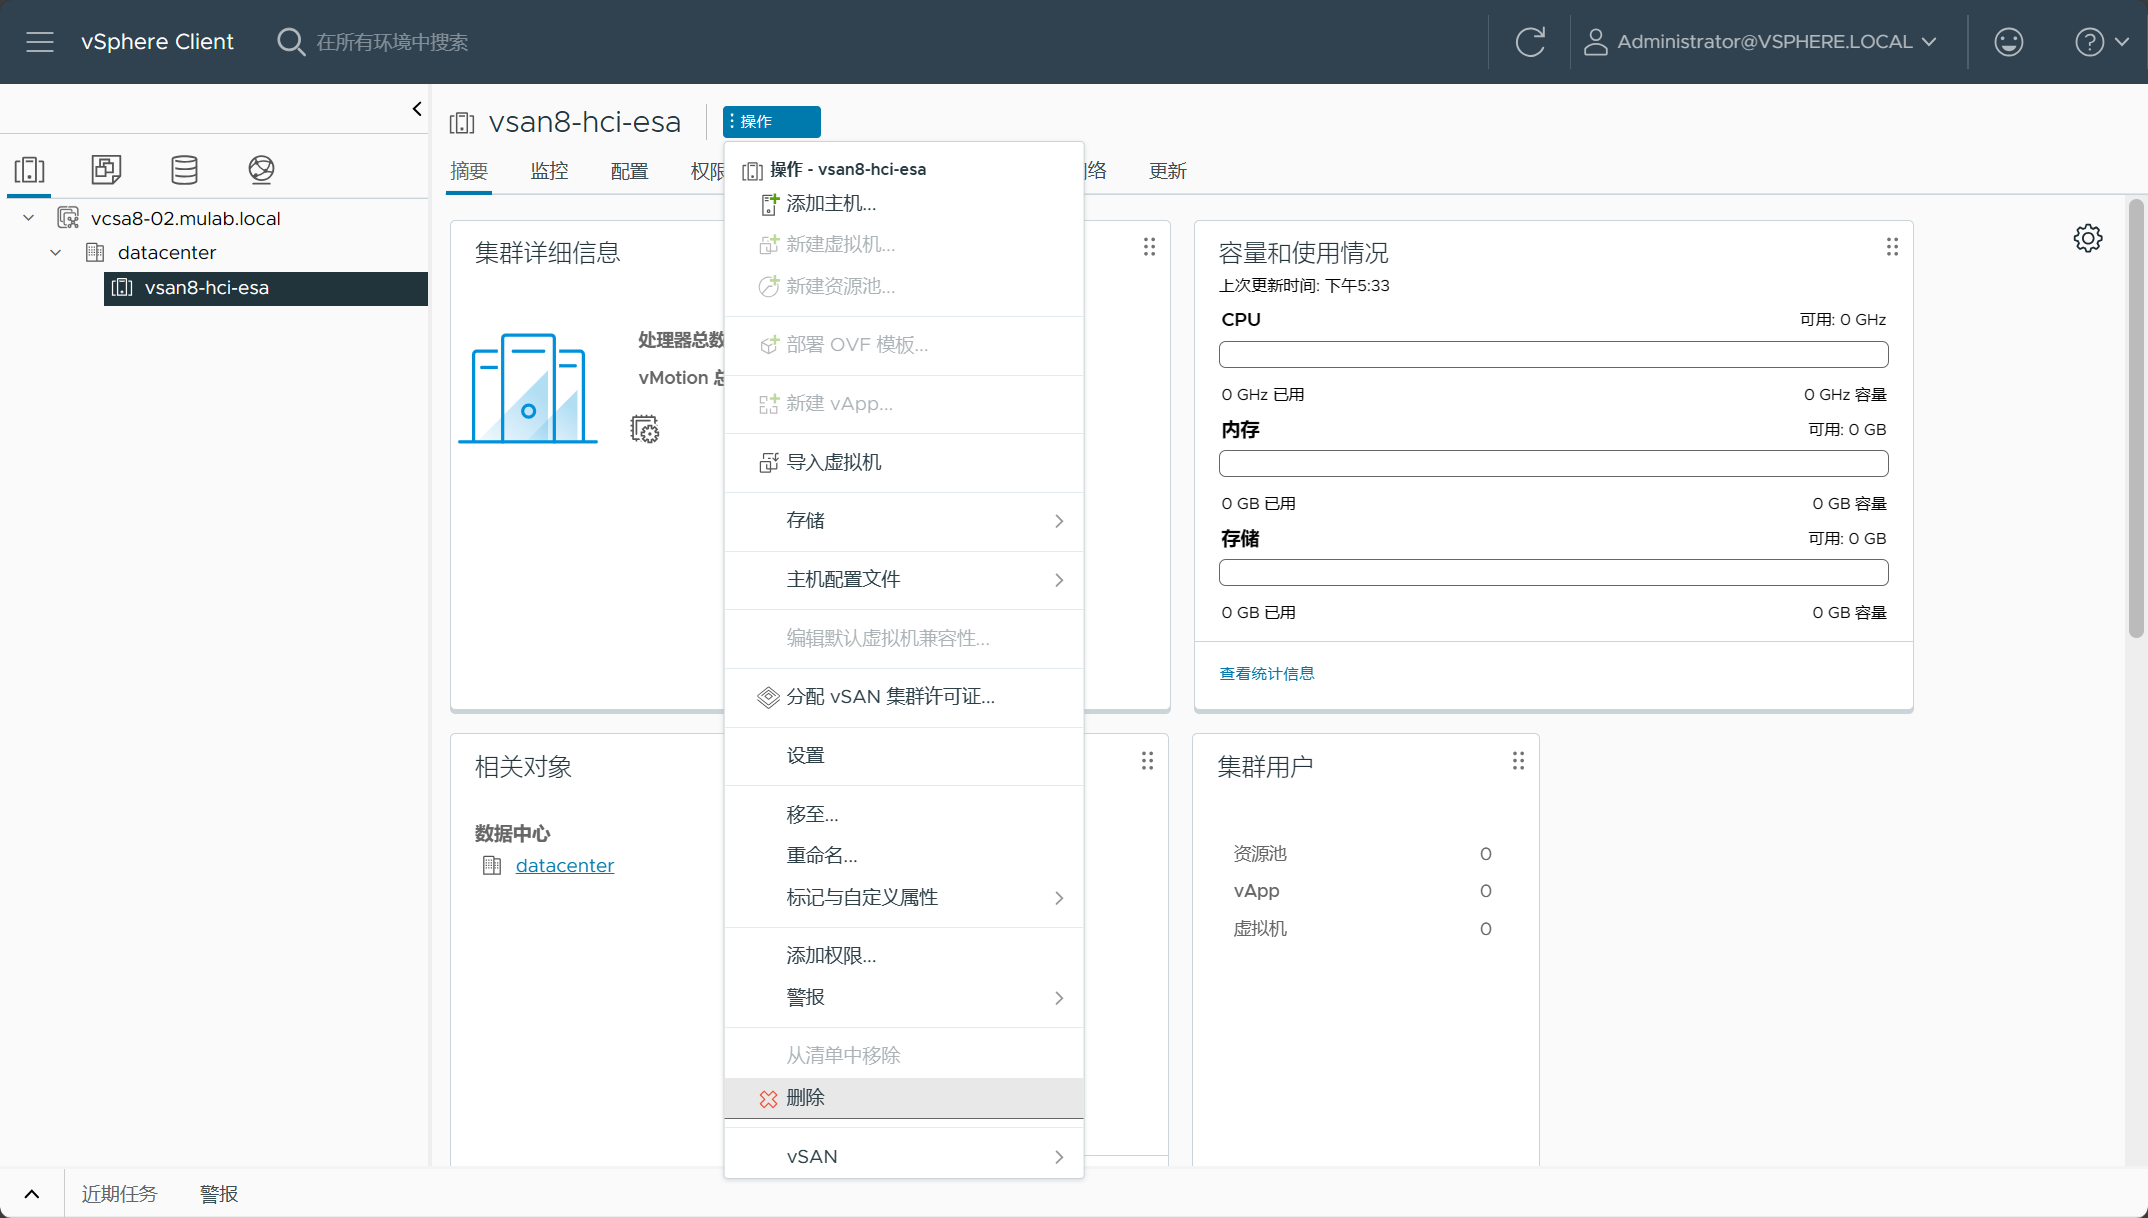The image size is (2148, 1218).
Task: Select vcsa8-02.mulab.local in the tree
Action: click(x=185, y=218)
